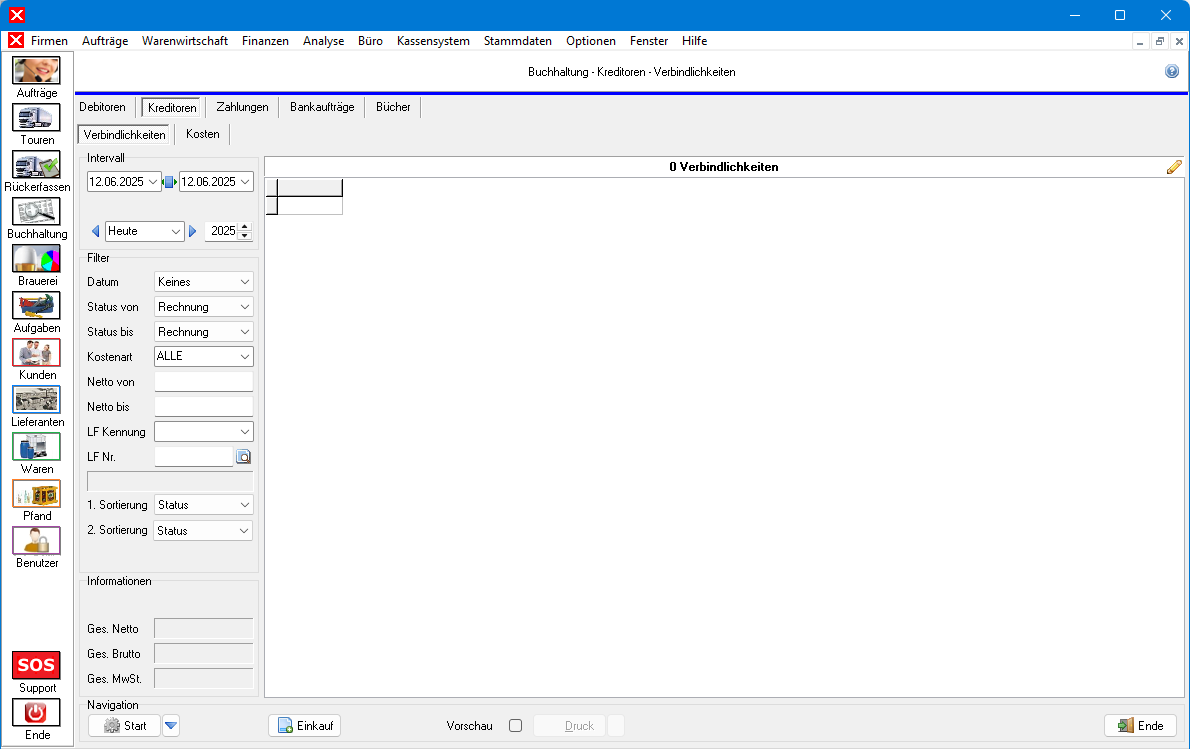The width and height of the screenshot is (1190, 749).
Task: Click the blue help question mark icon
Action: [1172, 72]
